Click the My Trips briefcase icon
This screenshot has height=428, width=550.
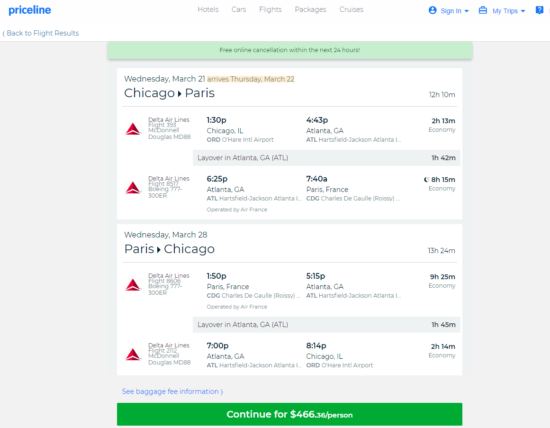pyautogui.click(x=483, y=10)
